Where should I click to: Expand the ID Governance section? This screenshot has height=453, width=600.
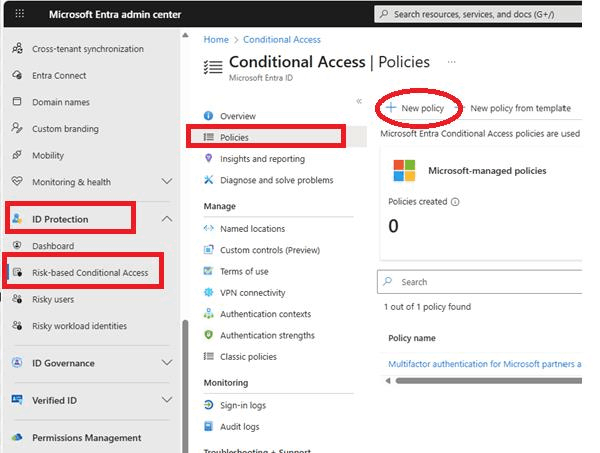167,364
